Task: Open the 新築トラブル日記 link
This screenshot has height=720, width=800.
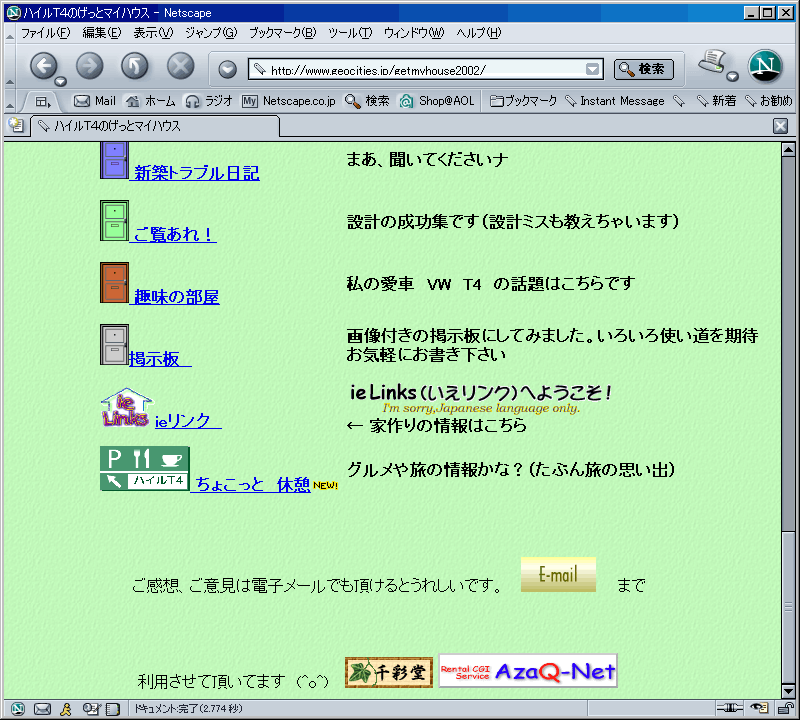Action: pos(196,173)
